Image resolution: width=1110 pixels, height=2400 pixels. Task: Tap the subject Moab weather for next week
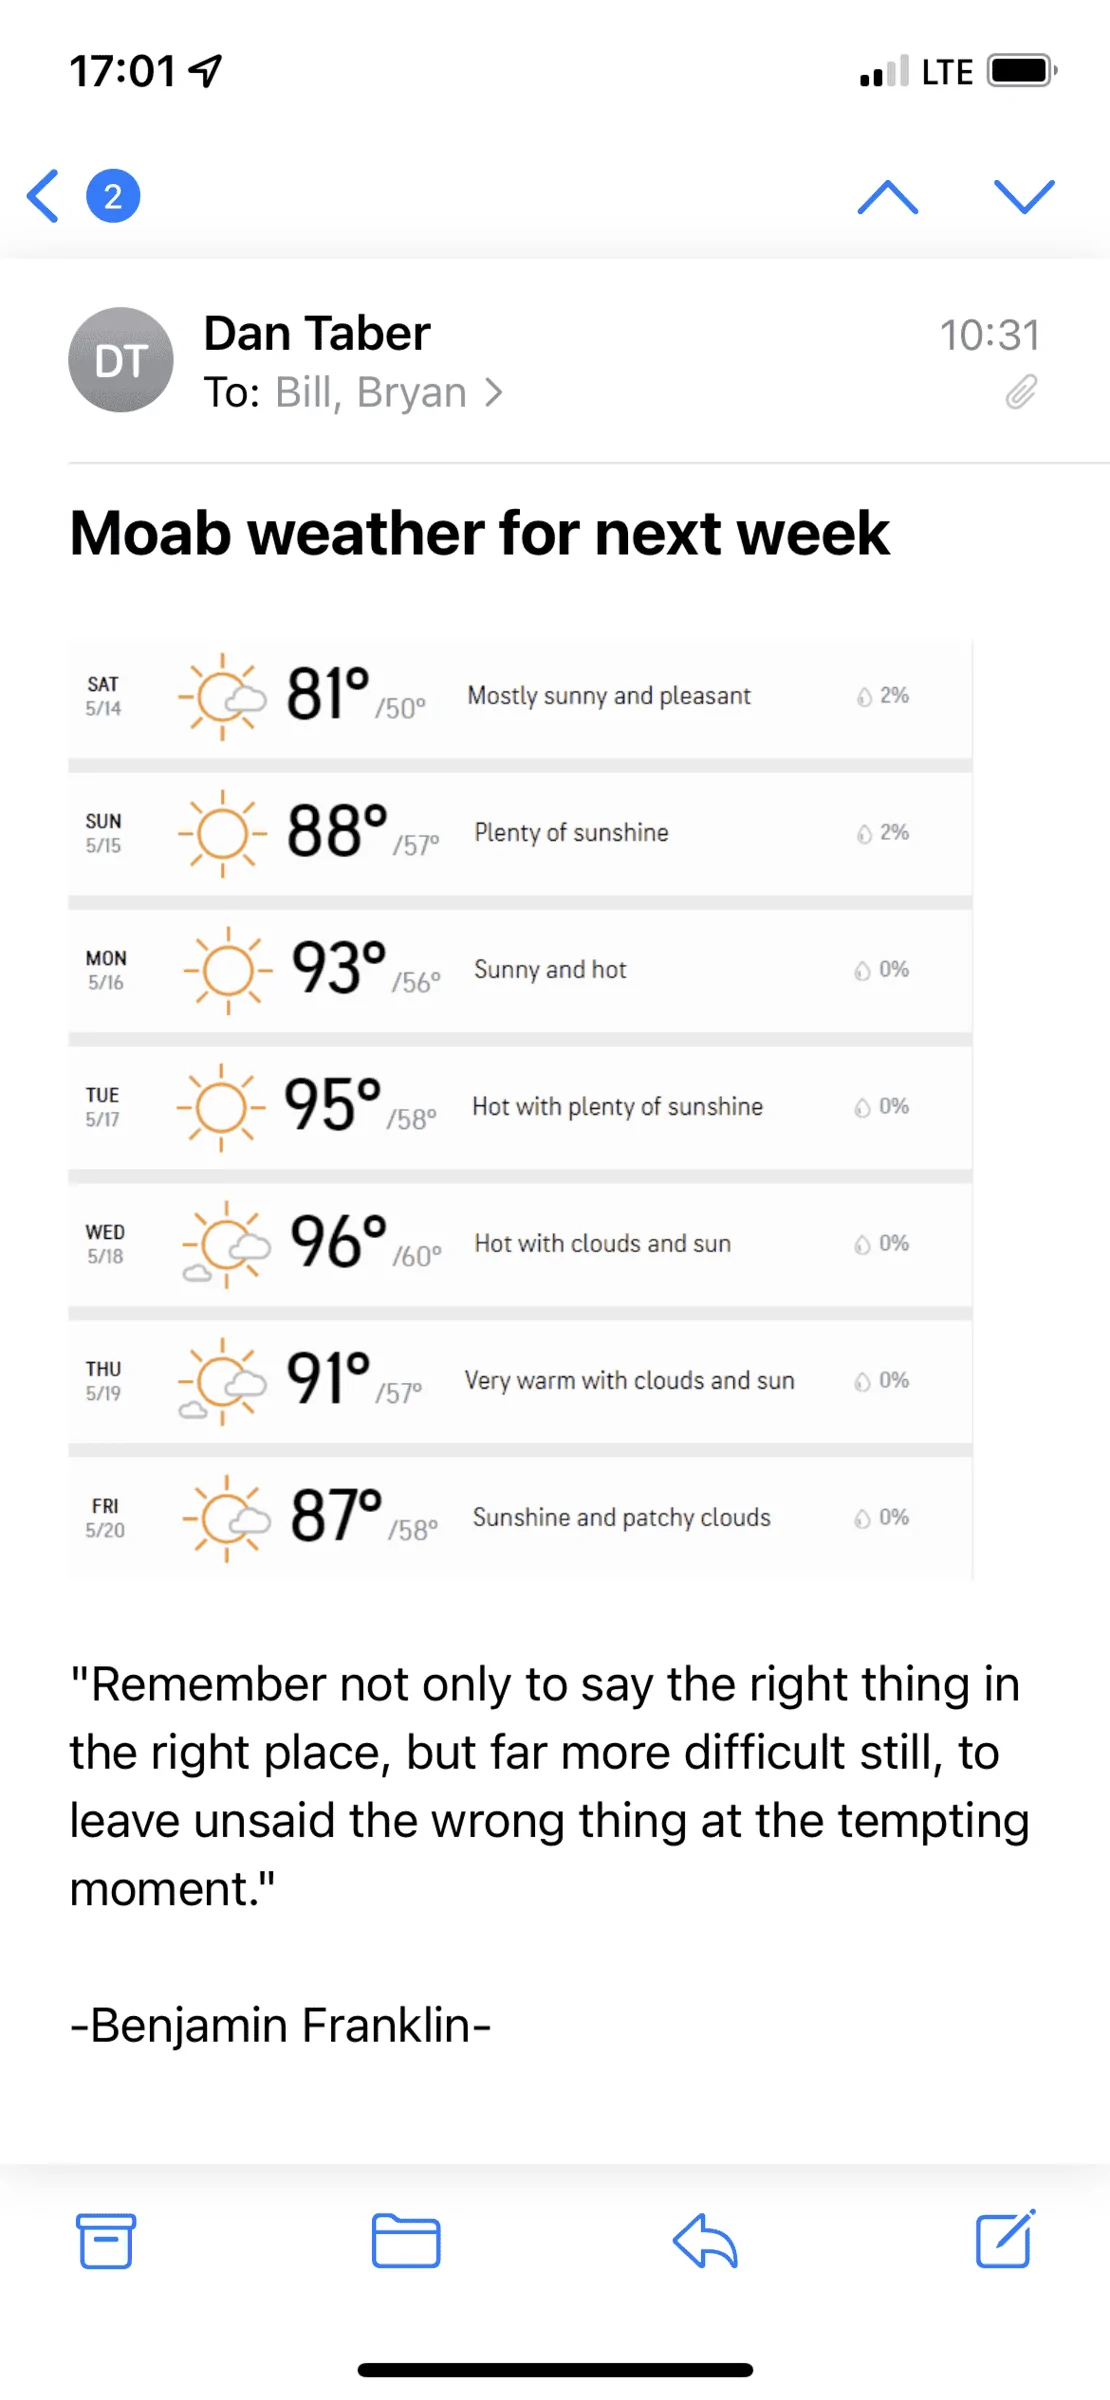[x=479, y=533]
